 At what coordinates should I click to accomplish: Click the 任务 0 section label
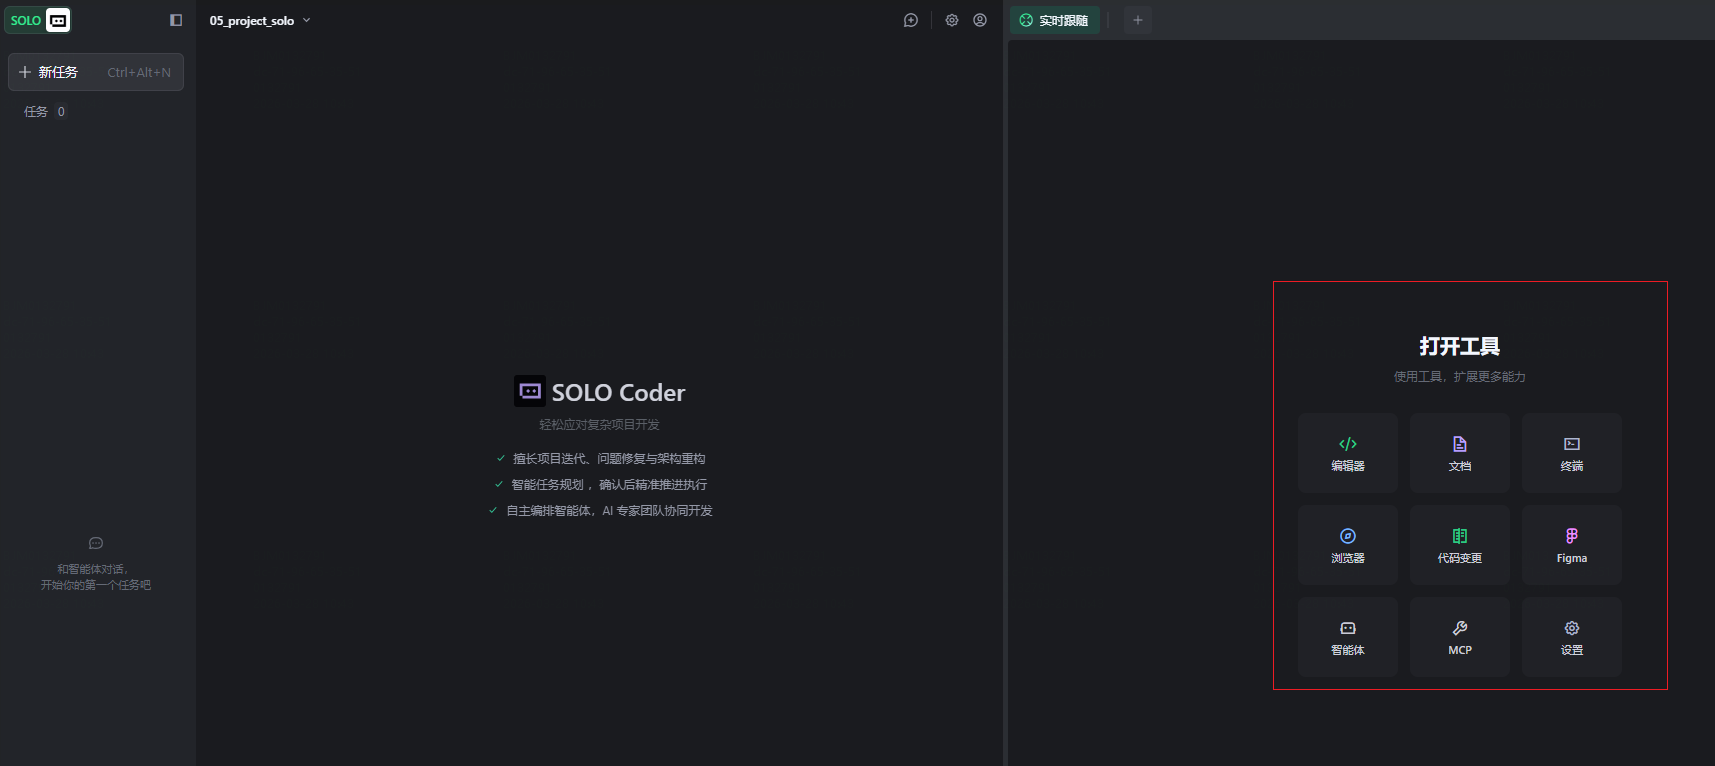pyautogui.click(x=45, y=112)
